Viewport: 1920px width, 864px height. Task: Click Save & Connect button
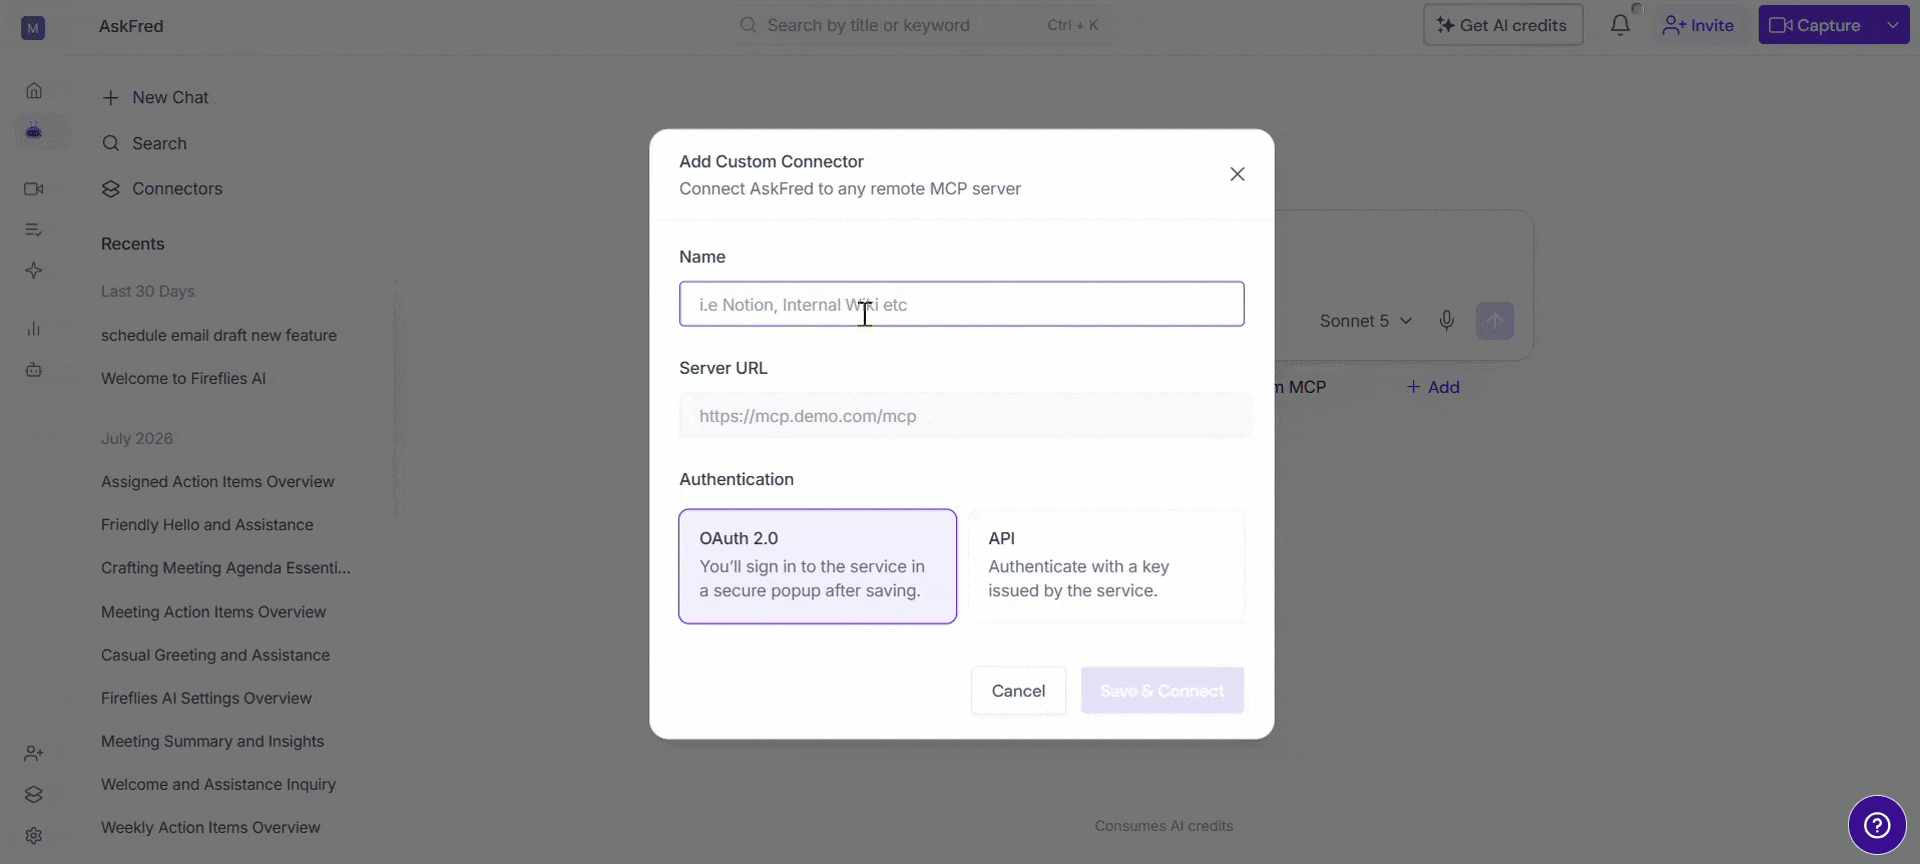[x=1162, y=691]
